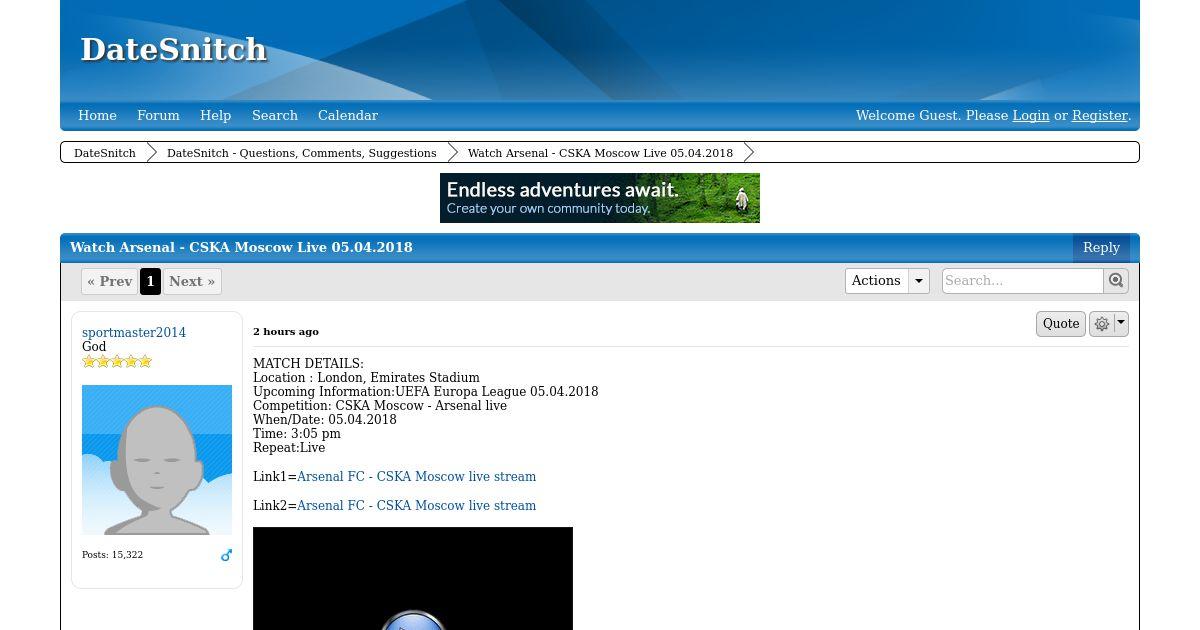The height and width of the screenshot is (630, 1200).
Task: Click sportmaster2014's avatar image
Action: (157, 460)
